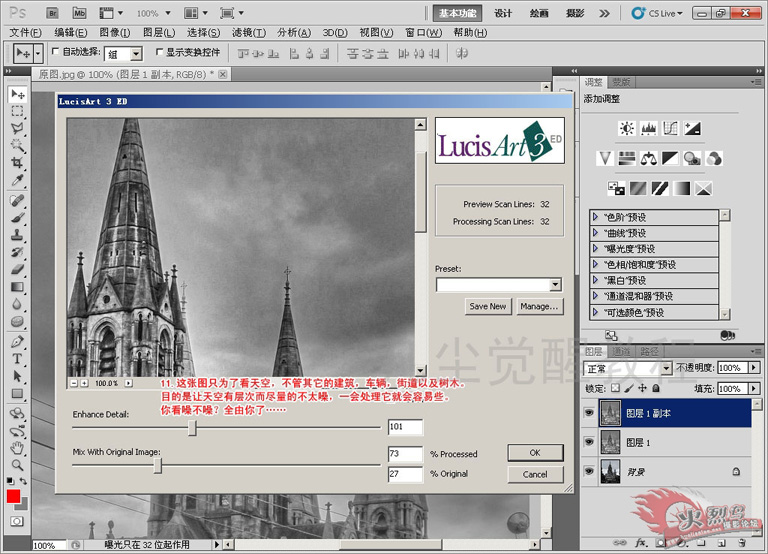Add an Exposure adjustment

coord(692,128)
